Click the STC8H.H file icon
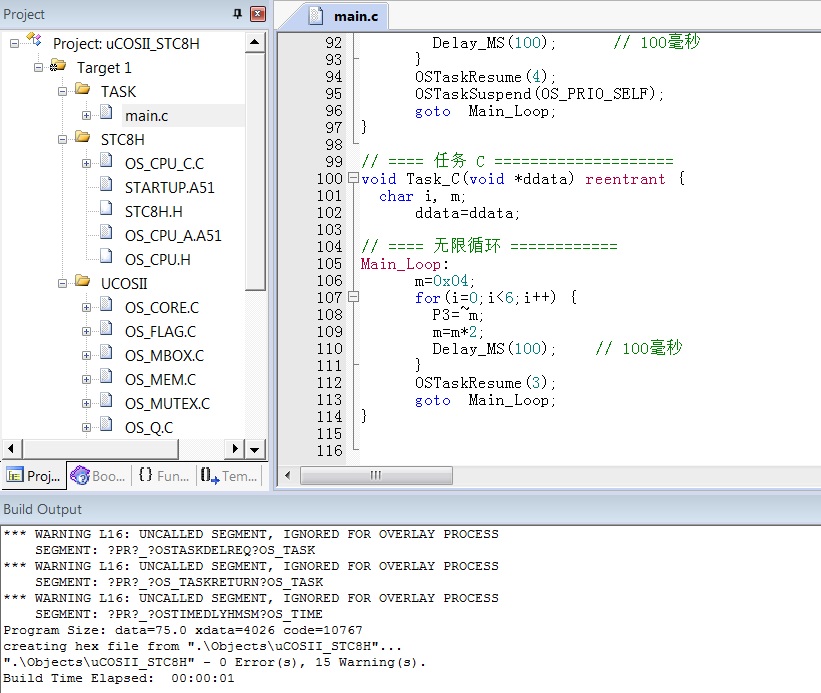This screenshot has width=821, height=693. 106,209
